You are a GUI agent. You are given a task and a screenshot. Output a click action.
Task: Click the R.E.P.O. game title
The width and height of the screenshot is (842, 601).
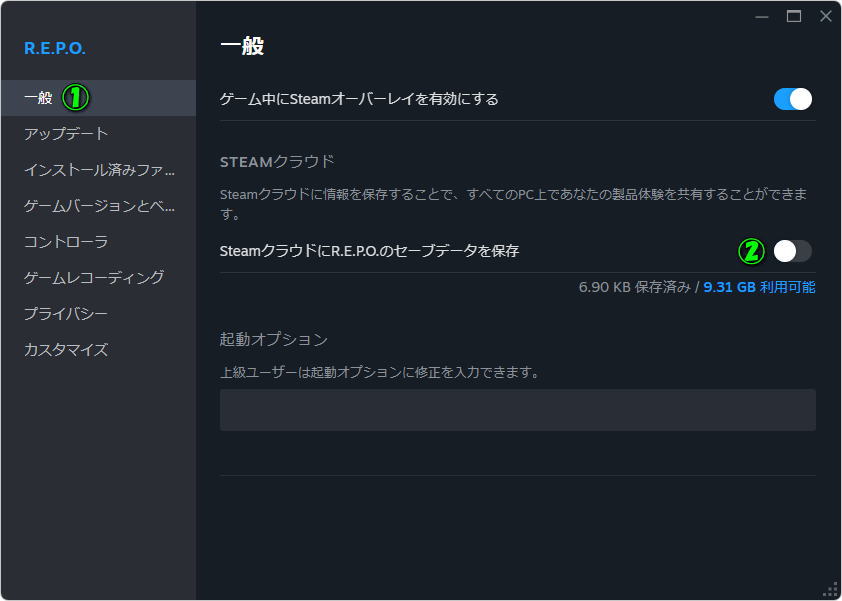tap(55, 48)
